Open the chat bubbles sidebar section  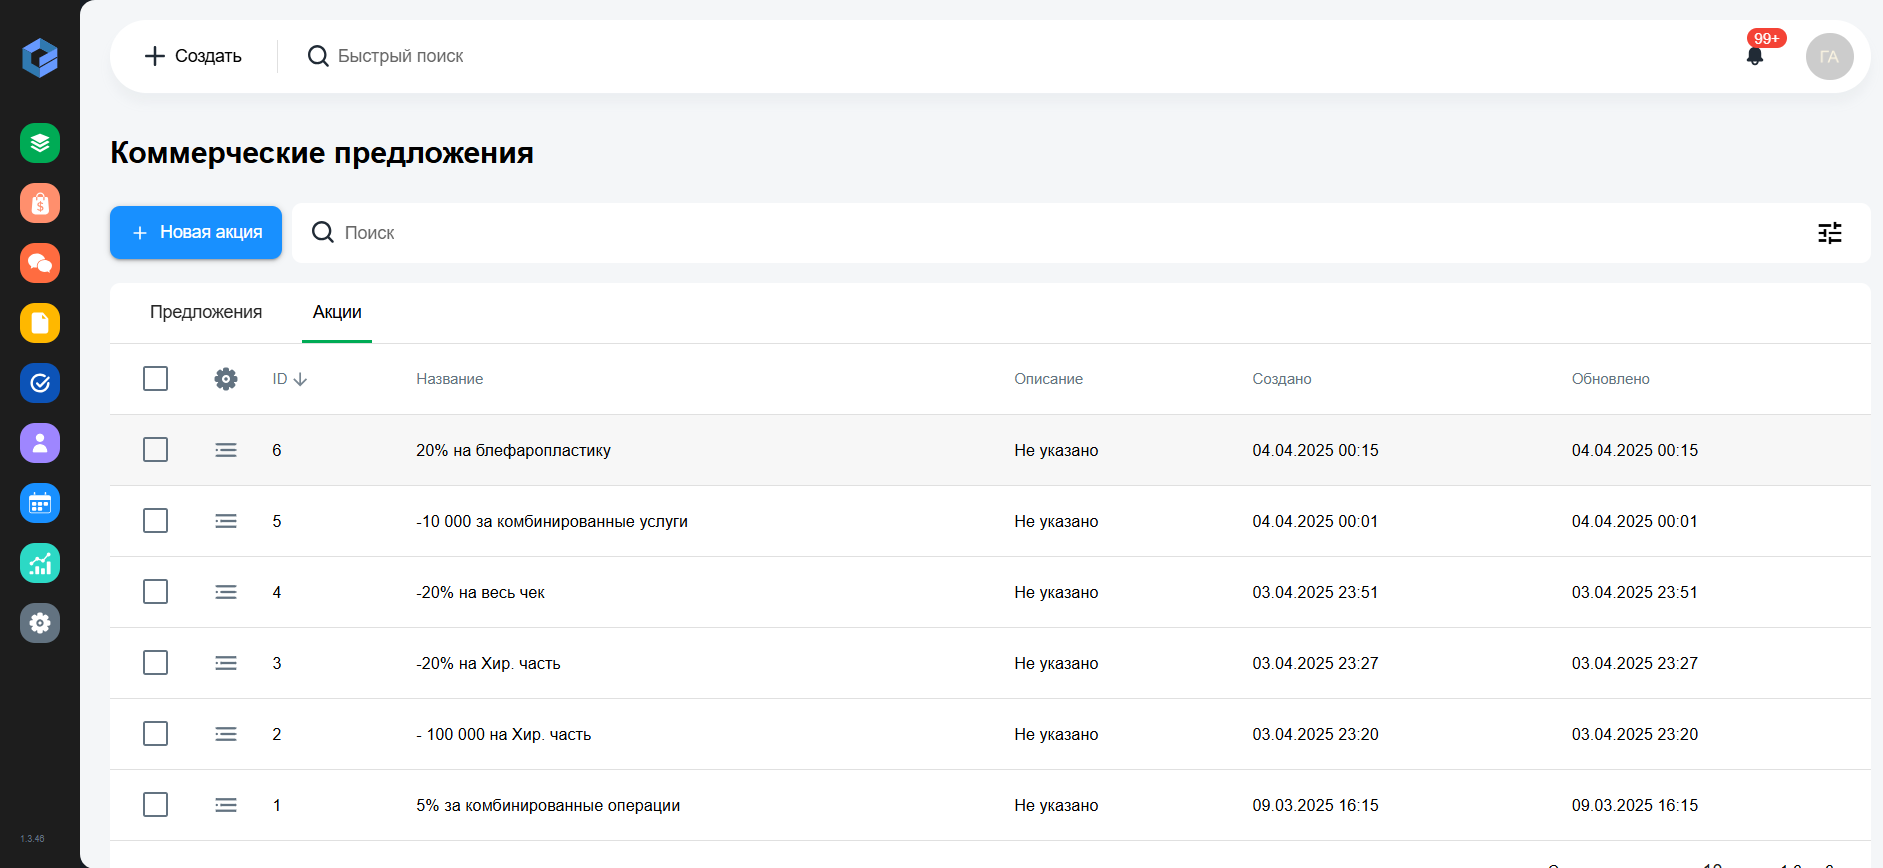point(40,263)
